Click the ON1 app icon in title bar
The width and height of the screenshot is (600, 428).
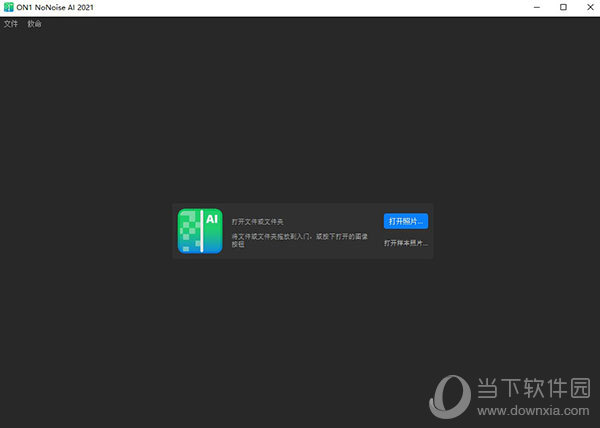(x=8, y=7)
